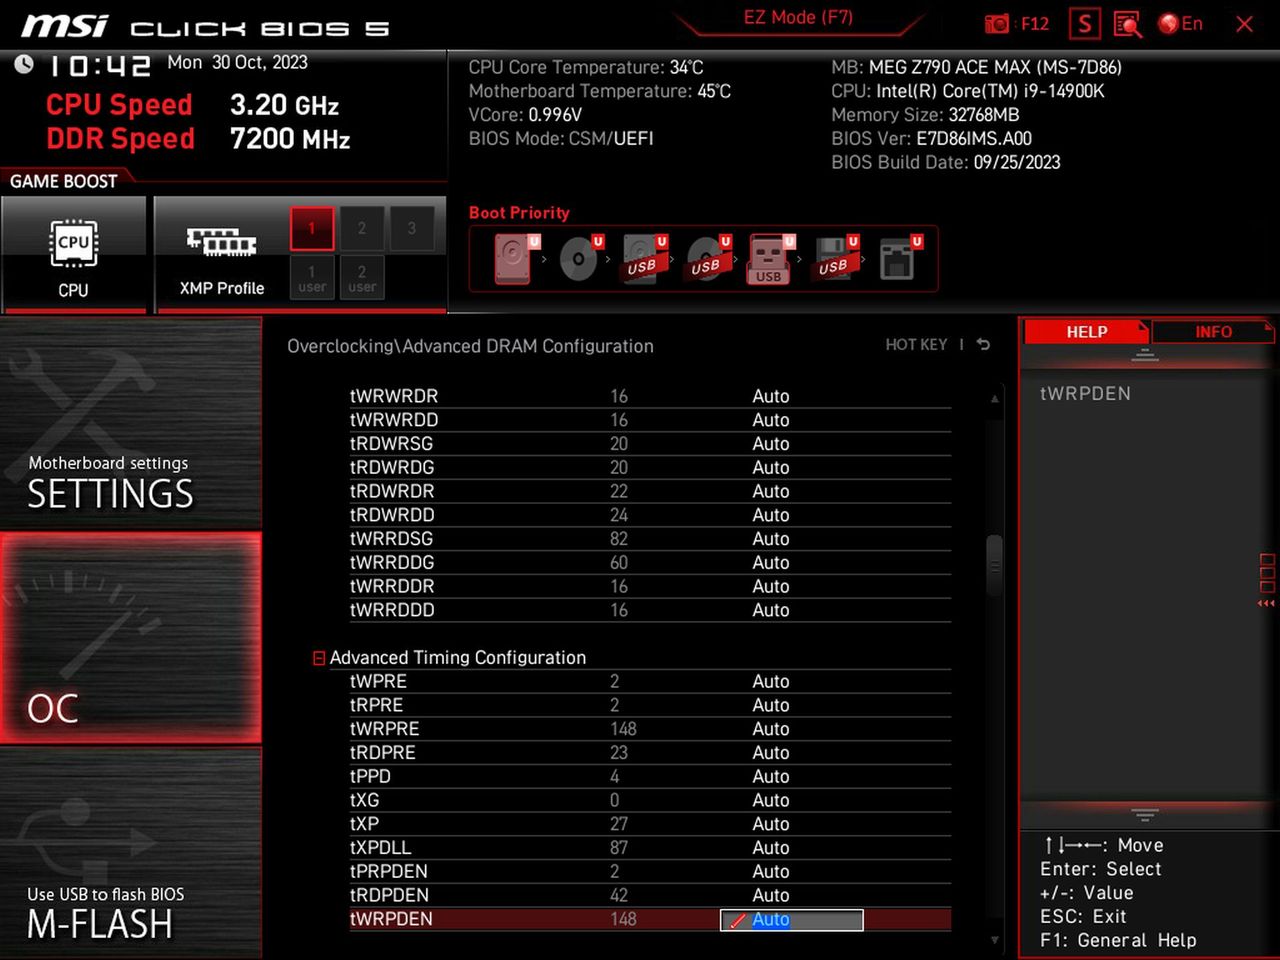Select the USB hard drive boot icon

(642, 259)
